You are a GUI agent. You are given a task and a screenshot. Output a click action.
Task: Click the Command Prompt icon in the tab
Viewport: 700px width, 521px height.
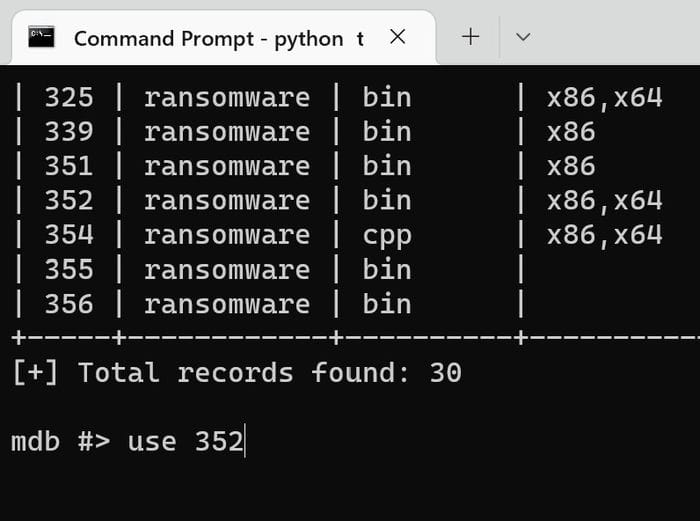pos(42,37)
